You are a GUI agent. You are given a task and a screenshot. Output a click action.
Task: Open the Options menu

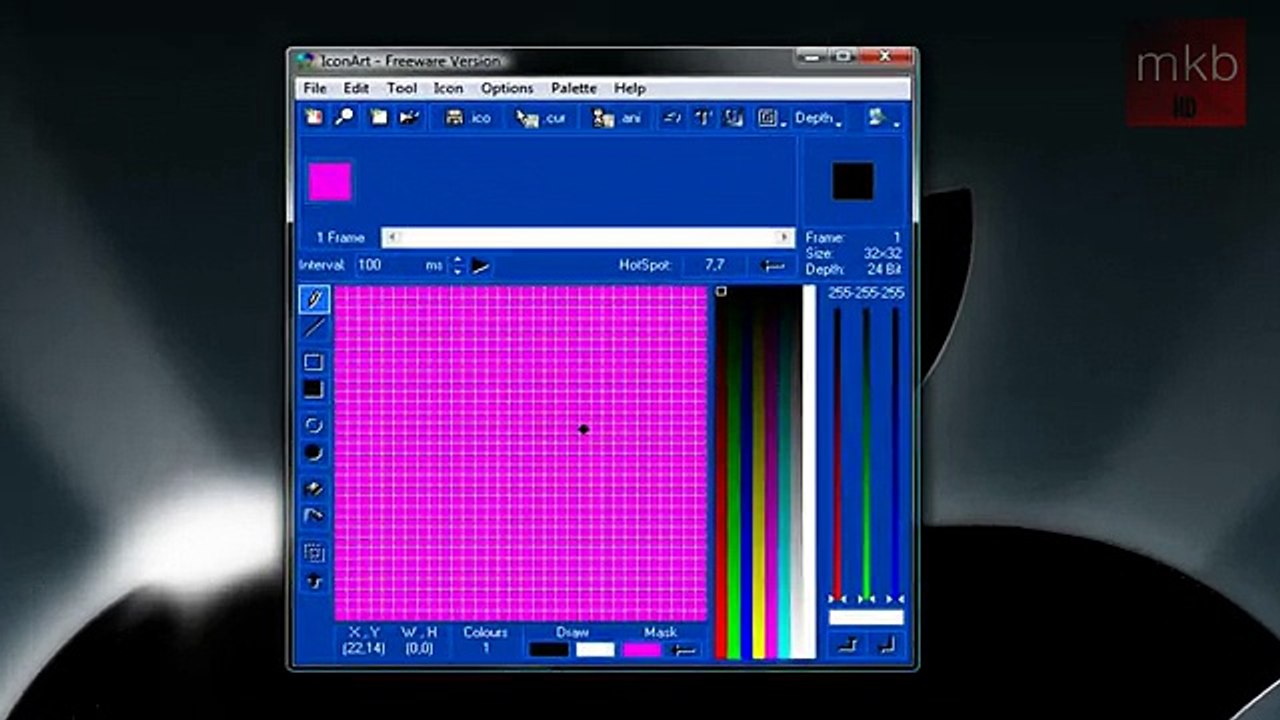(507, 88)
